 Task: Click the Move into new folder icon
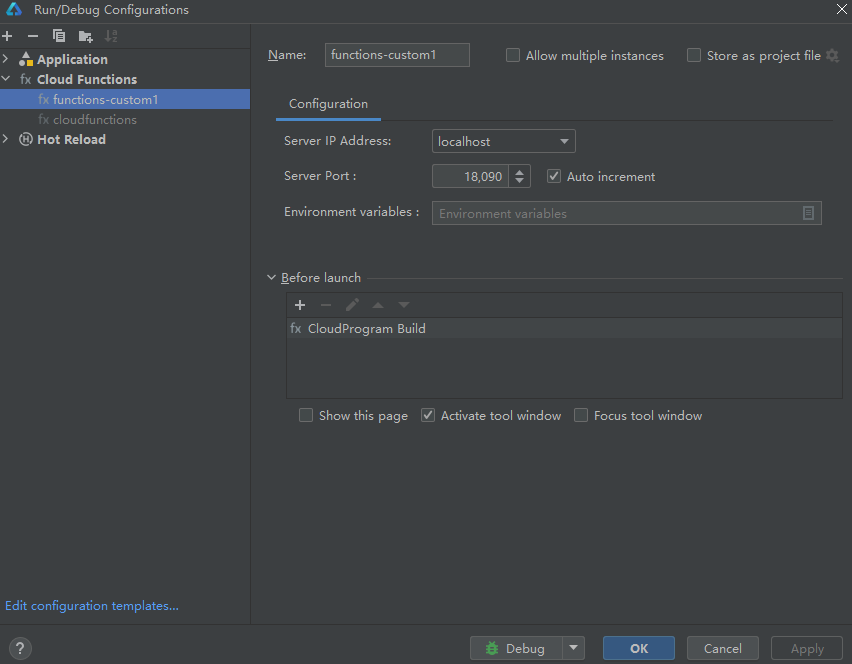pos(85,36)
